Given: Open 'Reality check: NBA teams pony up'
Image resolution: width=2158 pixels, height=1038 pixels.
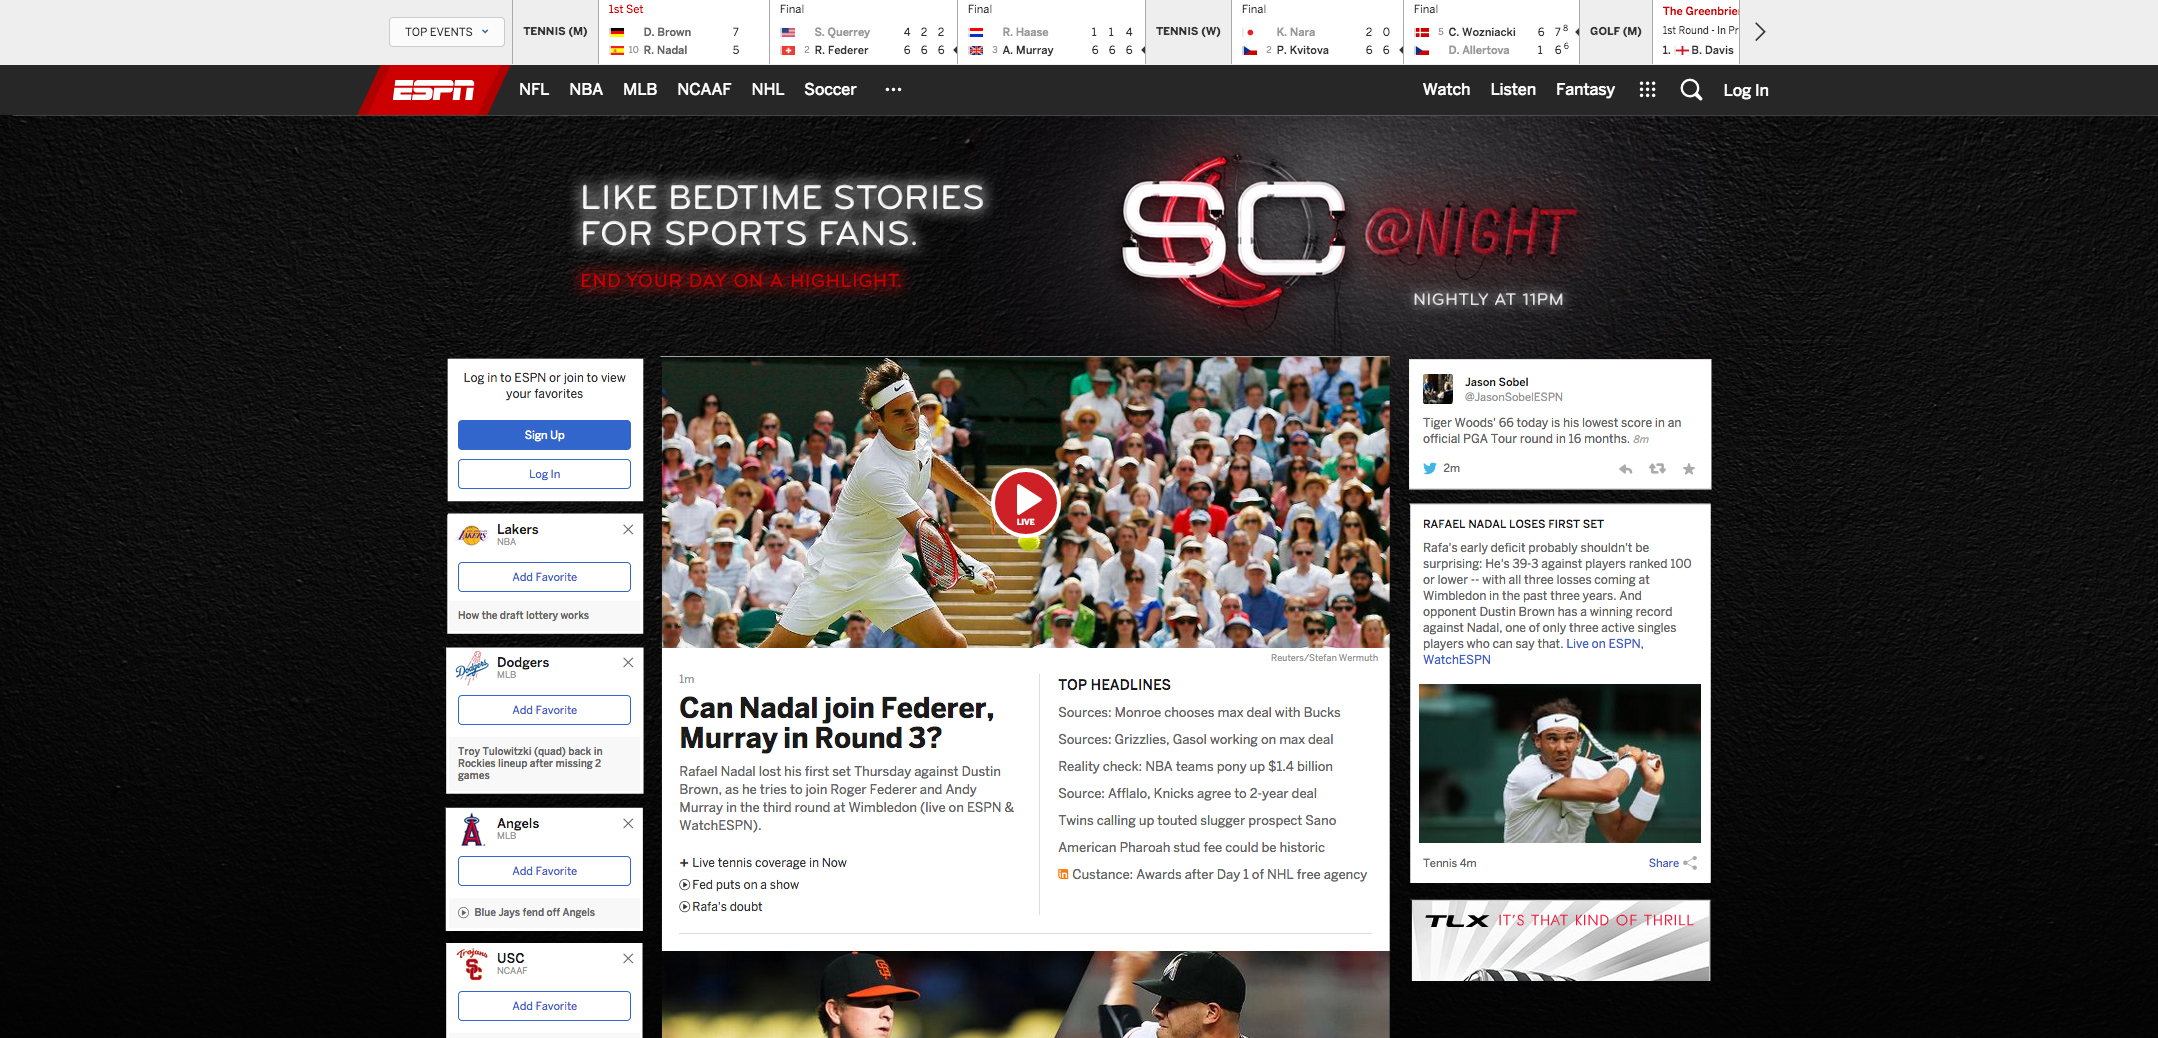Looking at the screenshot, I should click(1195, 766).
